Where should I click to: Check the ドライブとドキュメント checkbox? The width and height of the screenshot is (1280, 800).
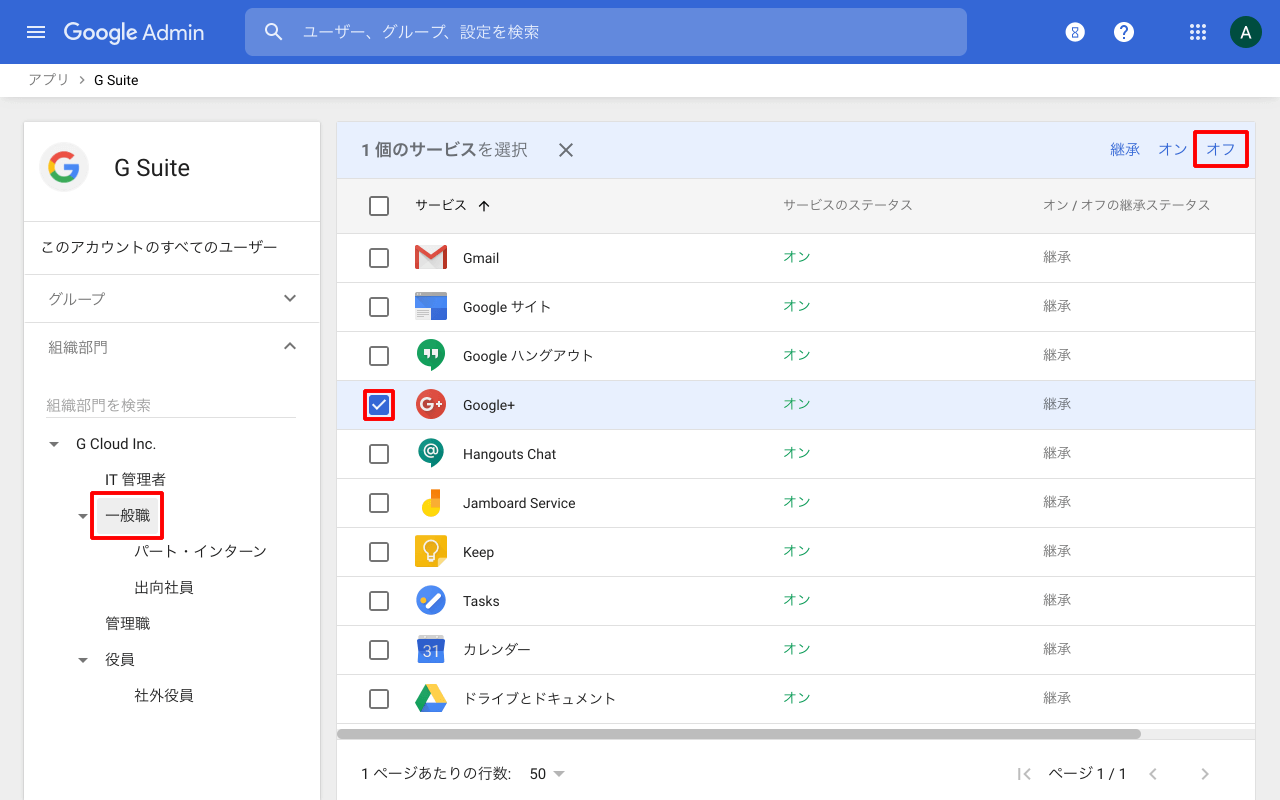[x=379, y=699]
